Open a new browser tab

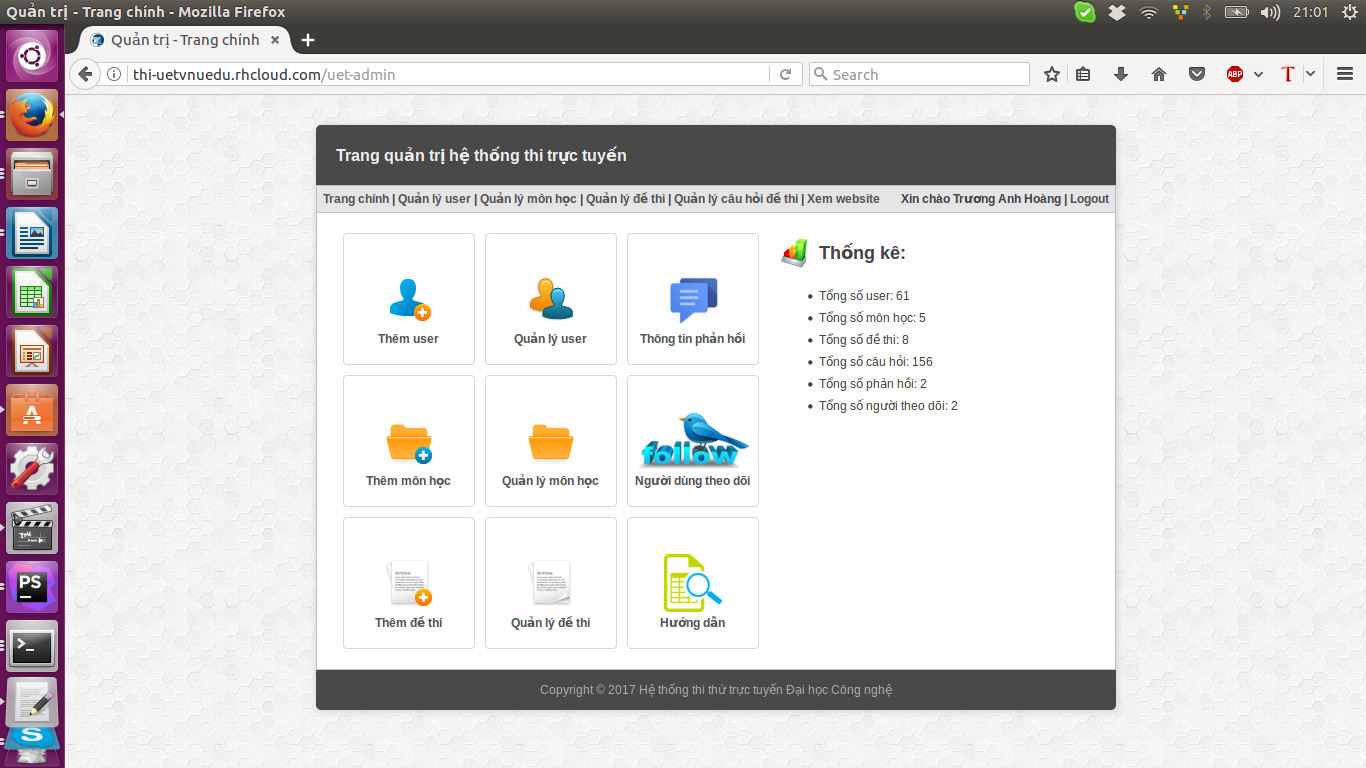[308, 40]
